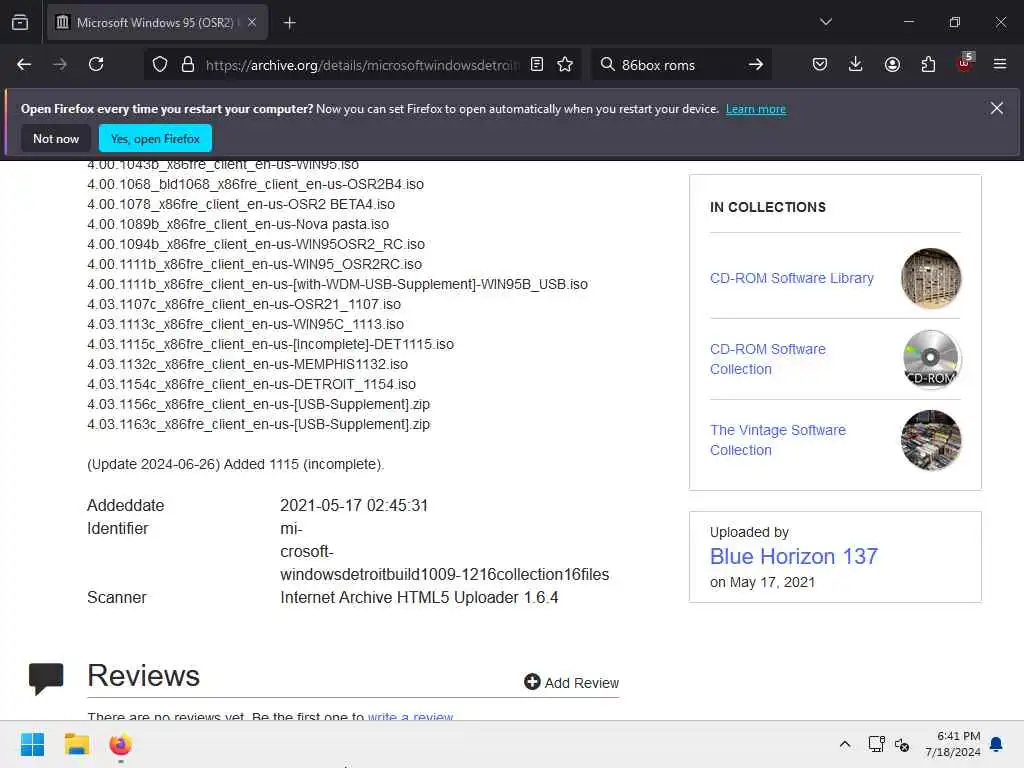Select Scanner value Internet Archive HTML5 Uploader
Screen dimensions: 1024x768
(419, 598)
